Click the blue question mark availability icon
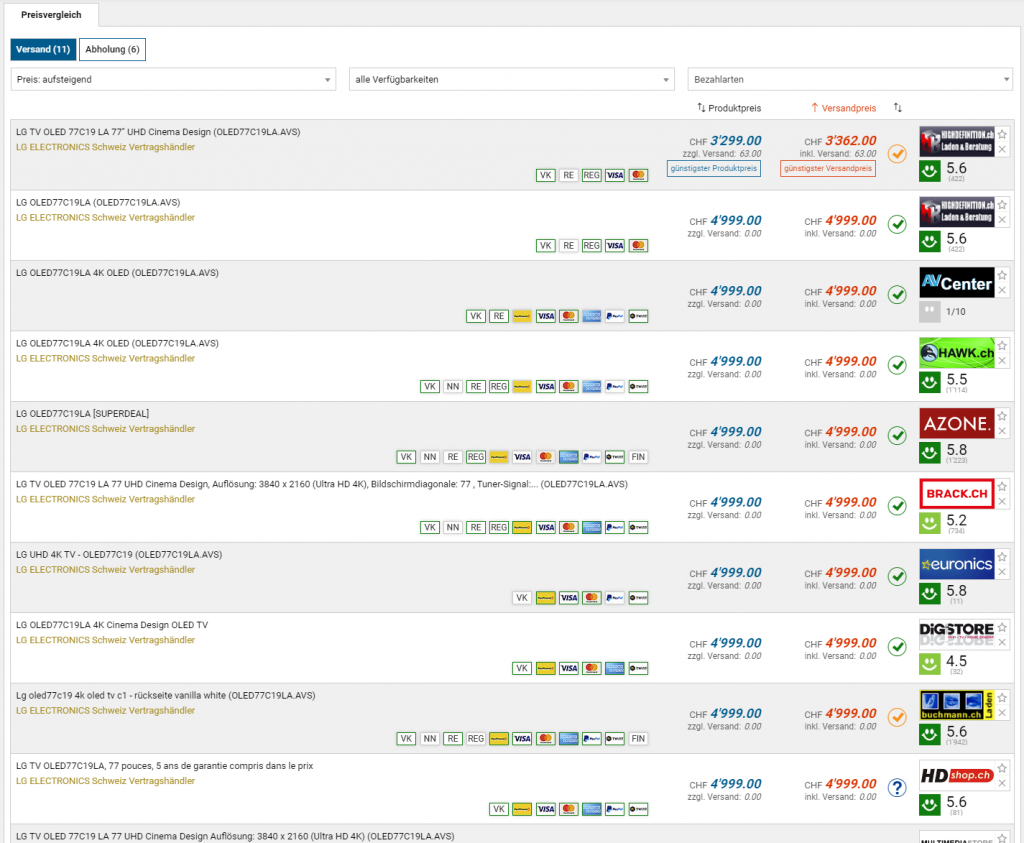 pyautogui.click(x=897, y=788)
